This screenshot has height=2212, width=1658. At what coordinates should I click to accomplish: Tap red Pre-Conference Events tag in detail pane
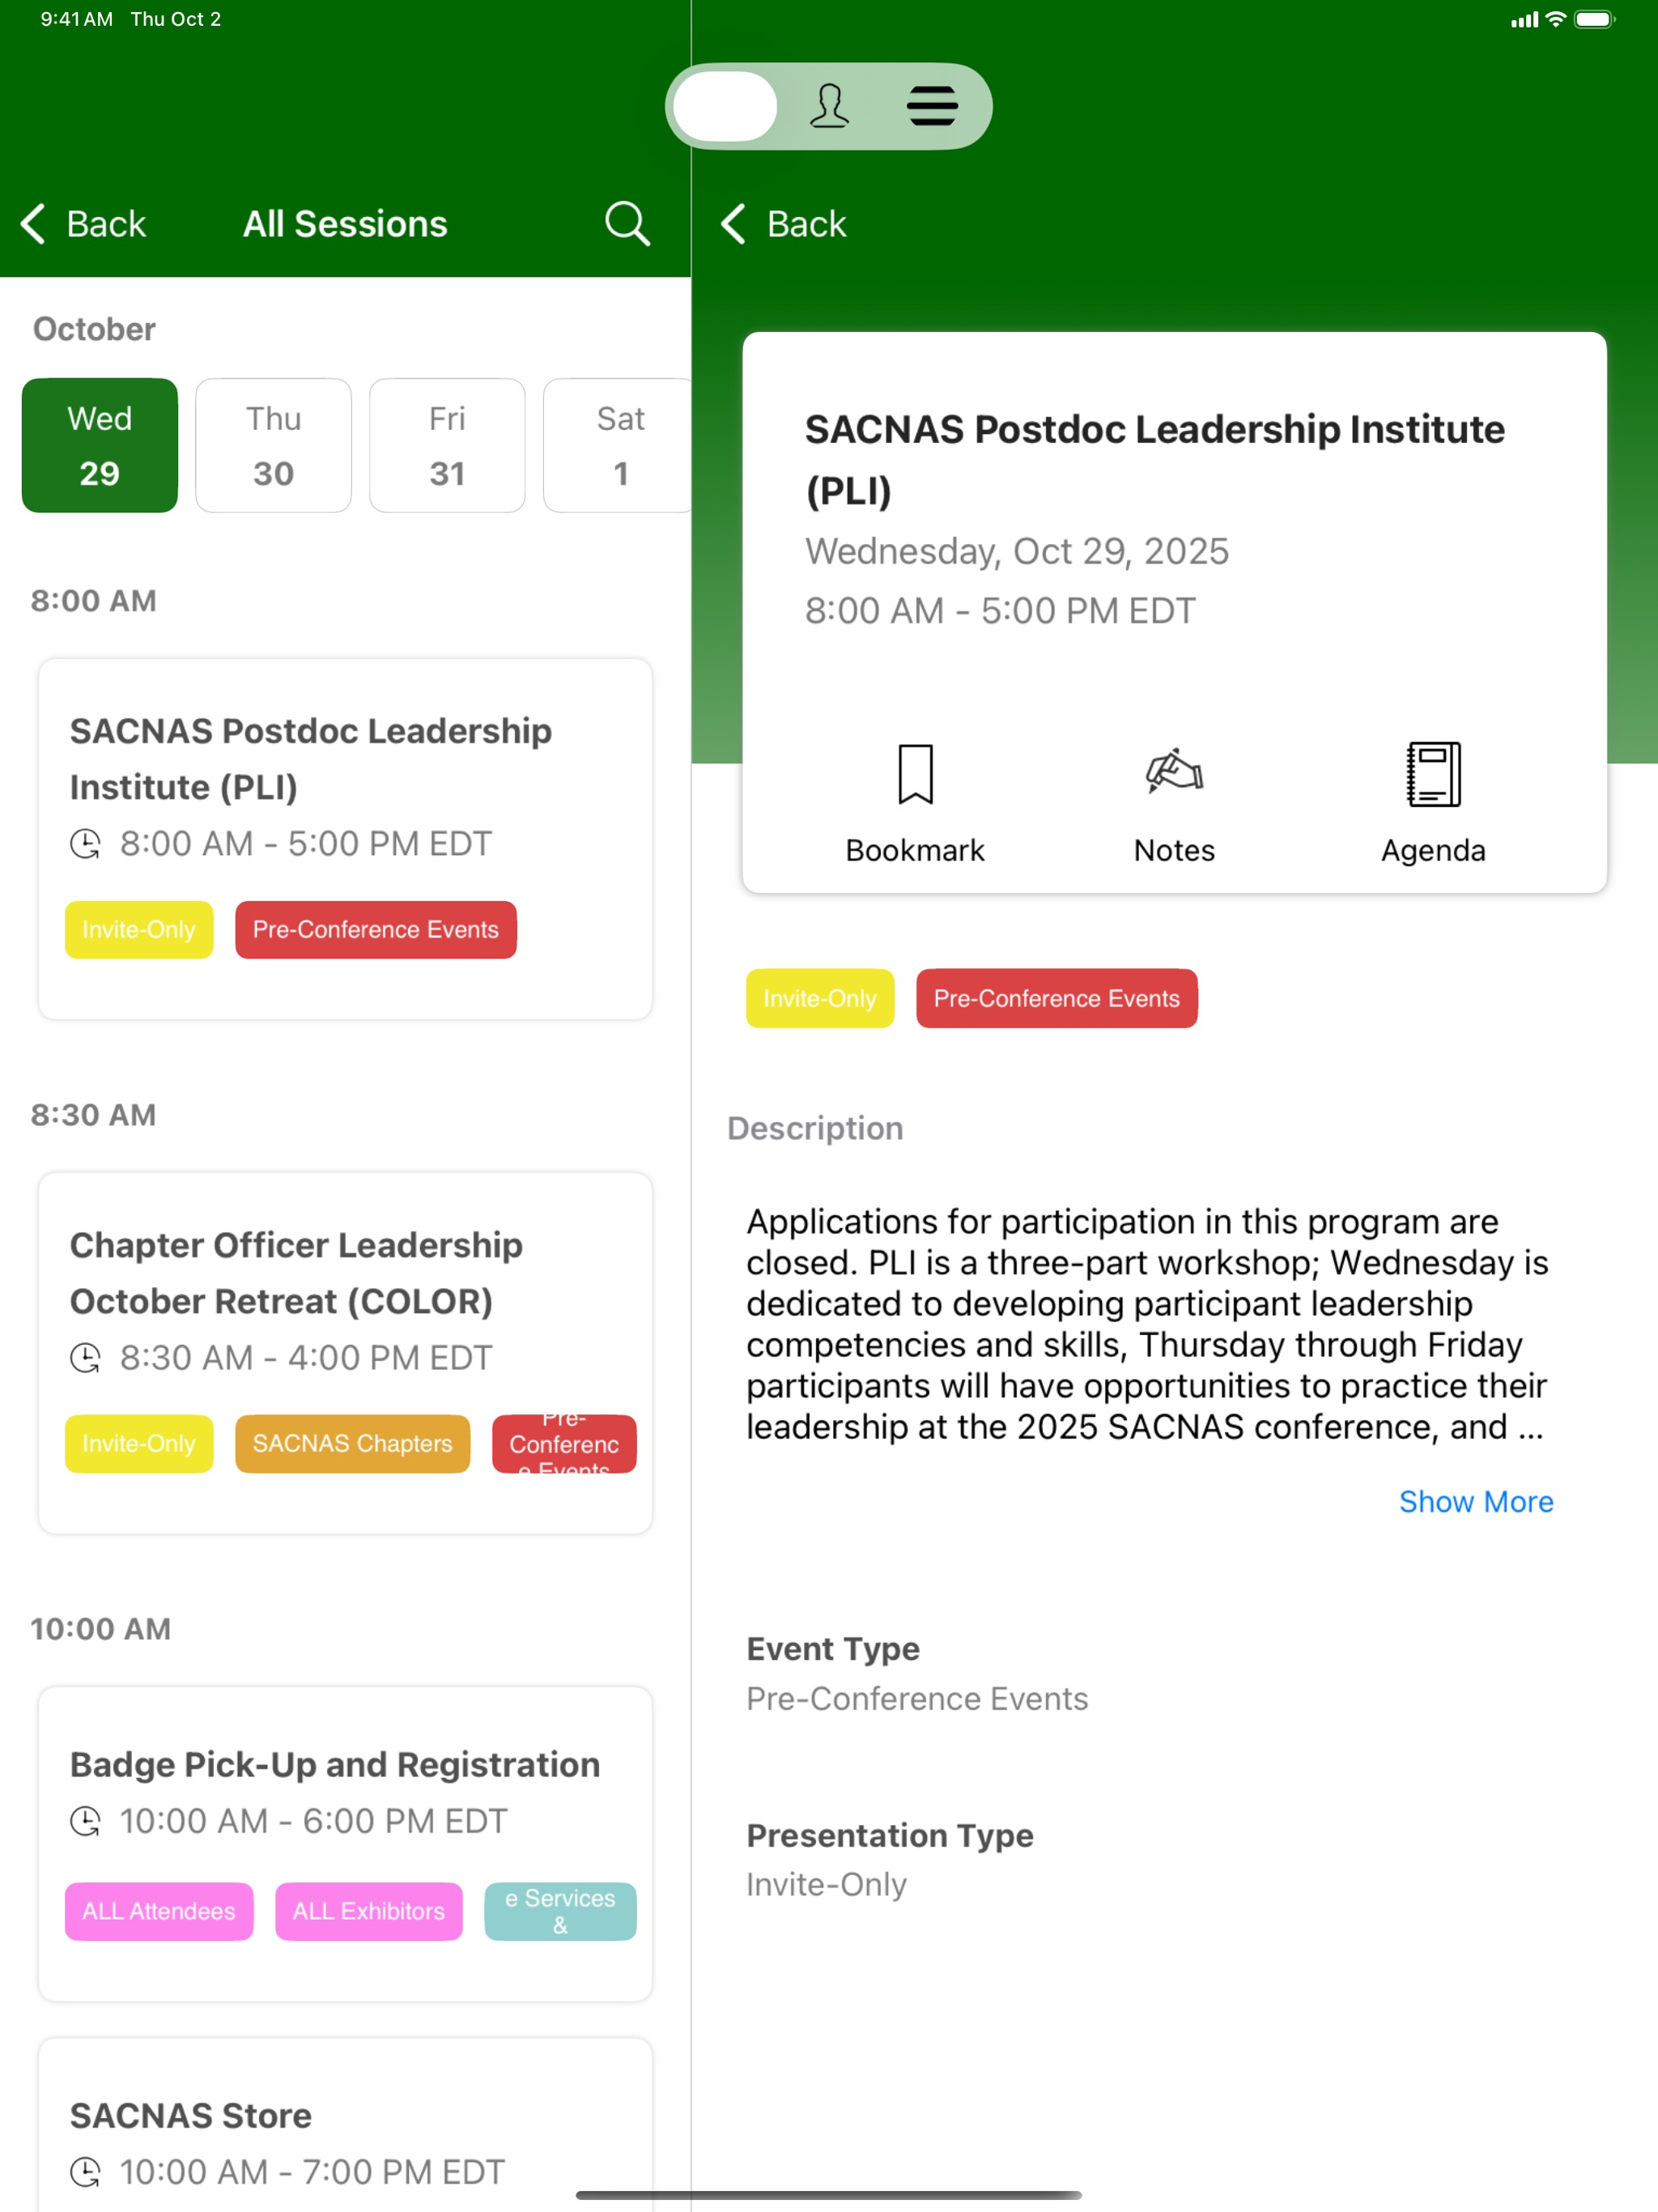pos(1057,998)
